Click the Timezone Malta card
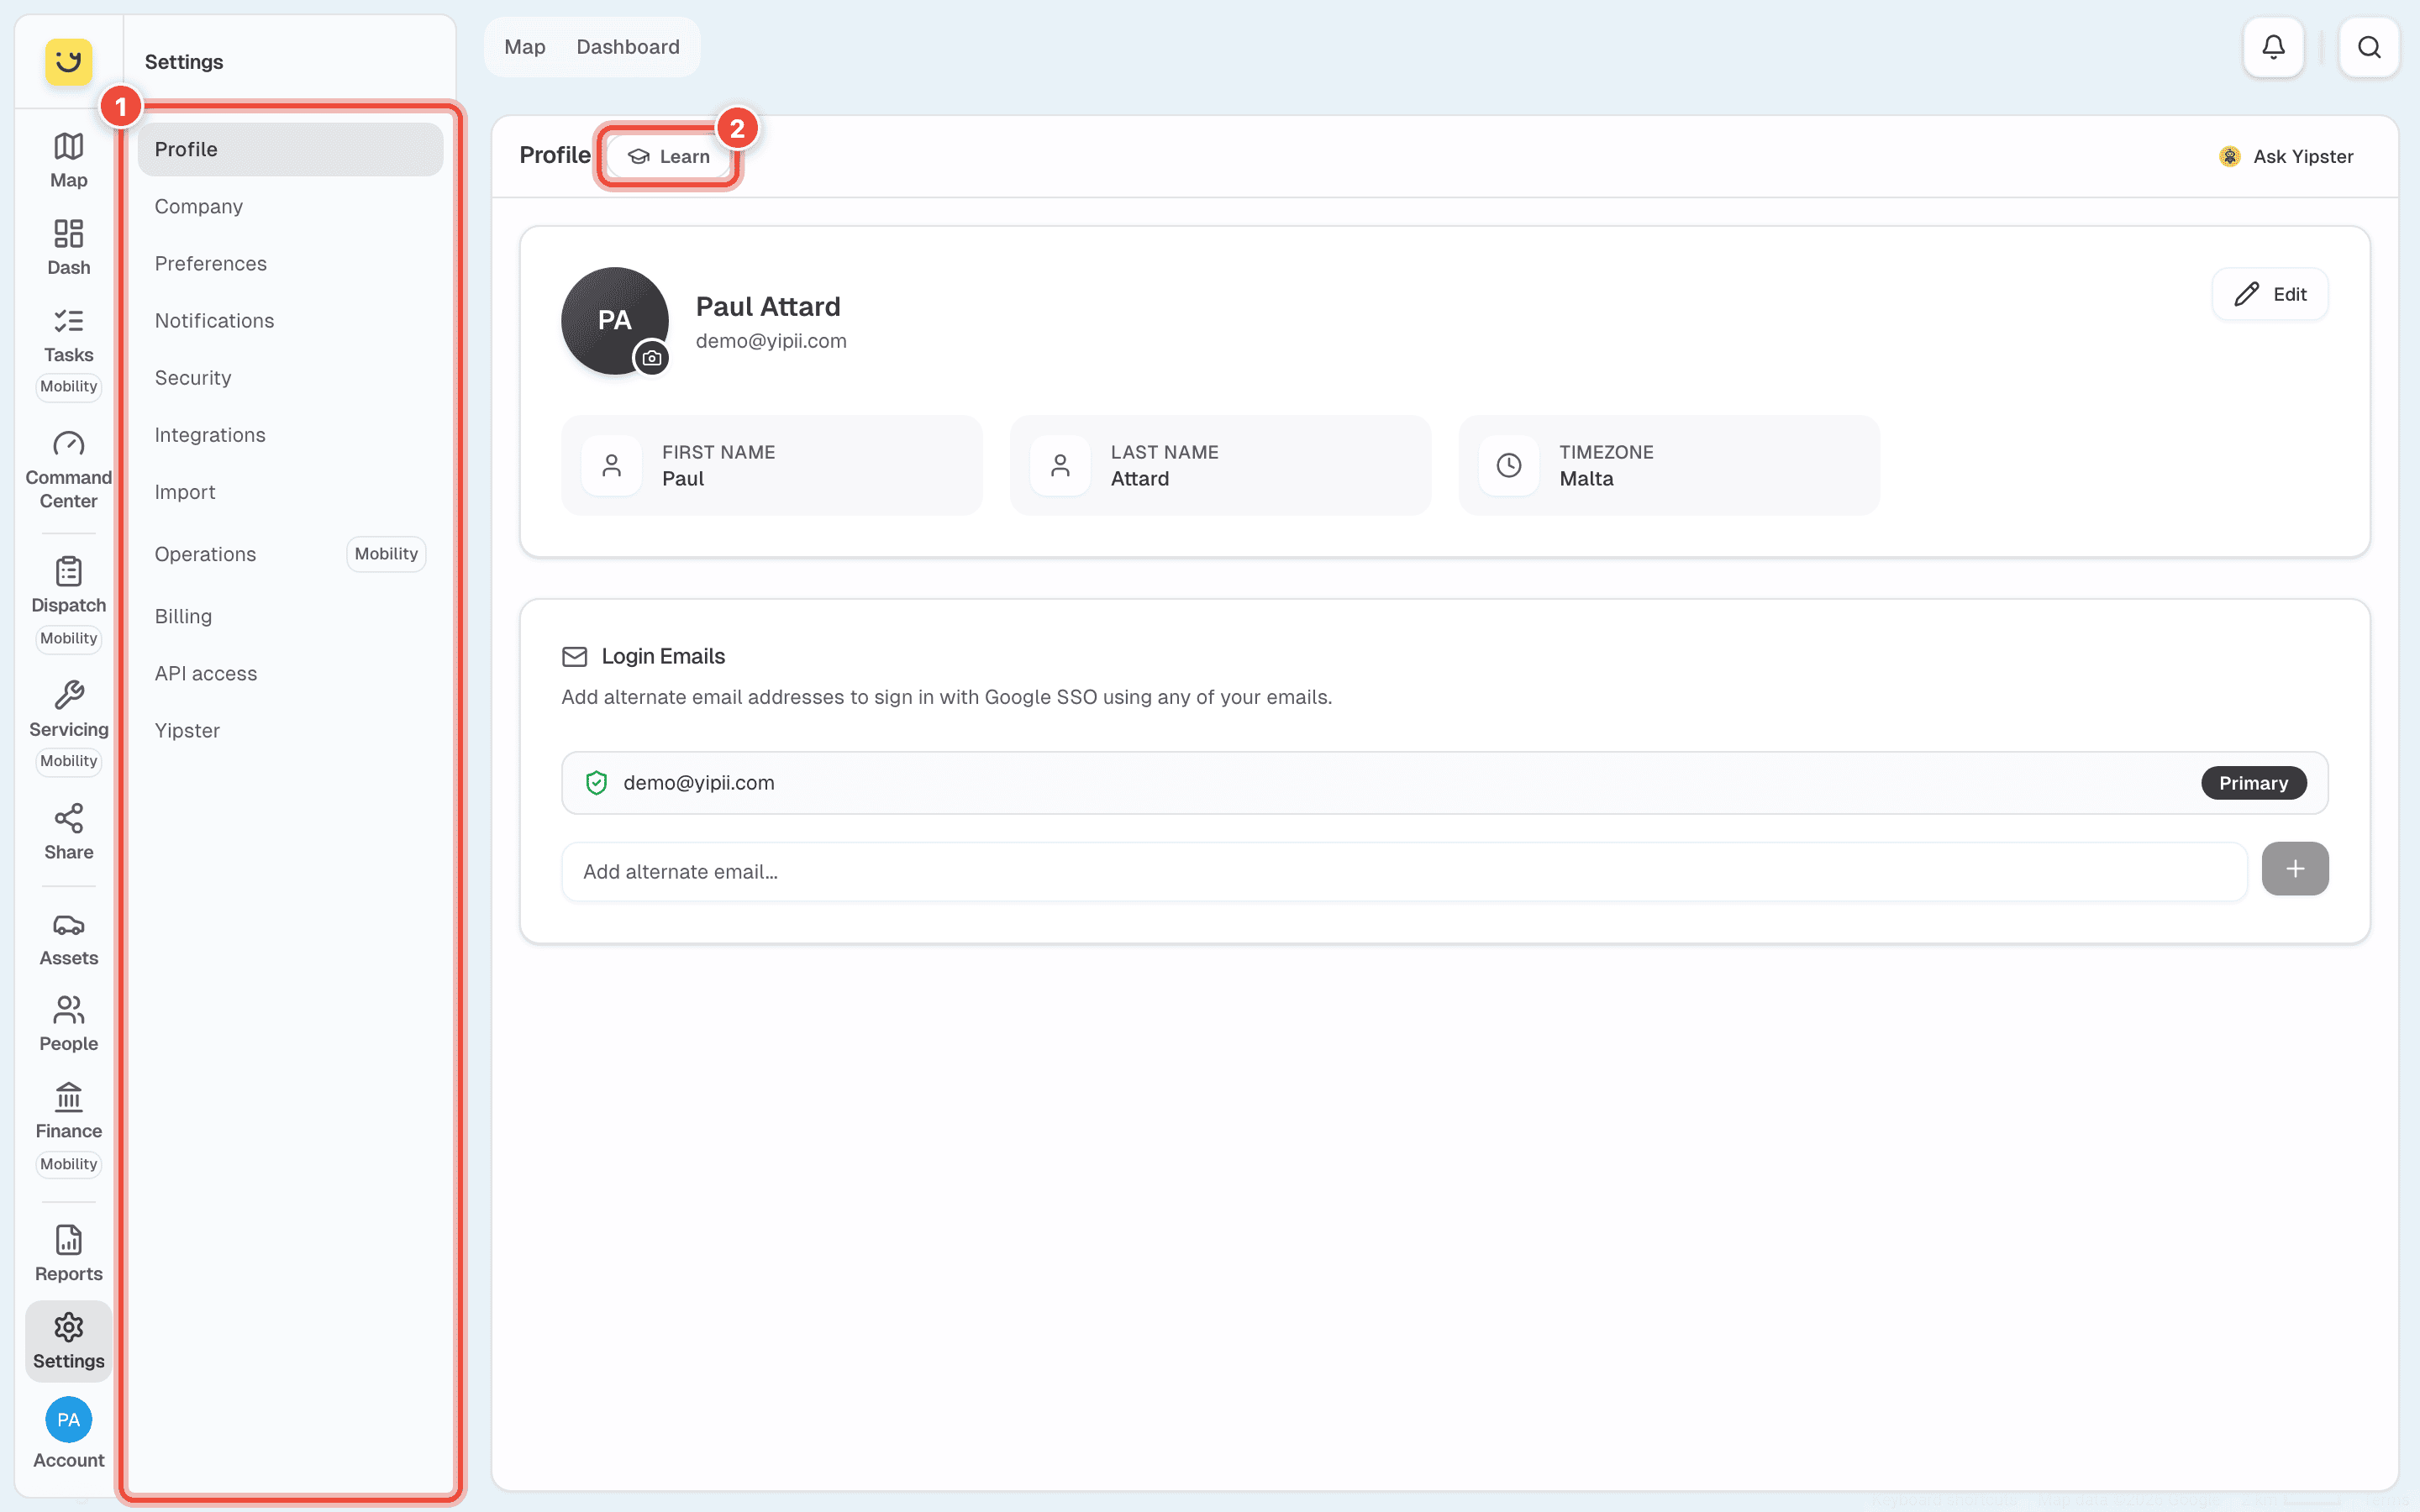This screenshot has width=2420, height=1512. (1669, 465)
